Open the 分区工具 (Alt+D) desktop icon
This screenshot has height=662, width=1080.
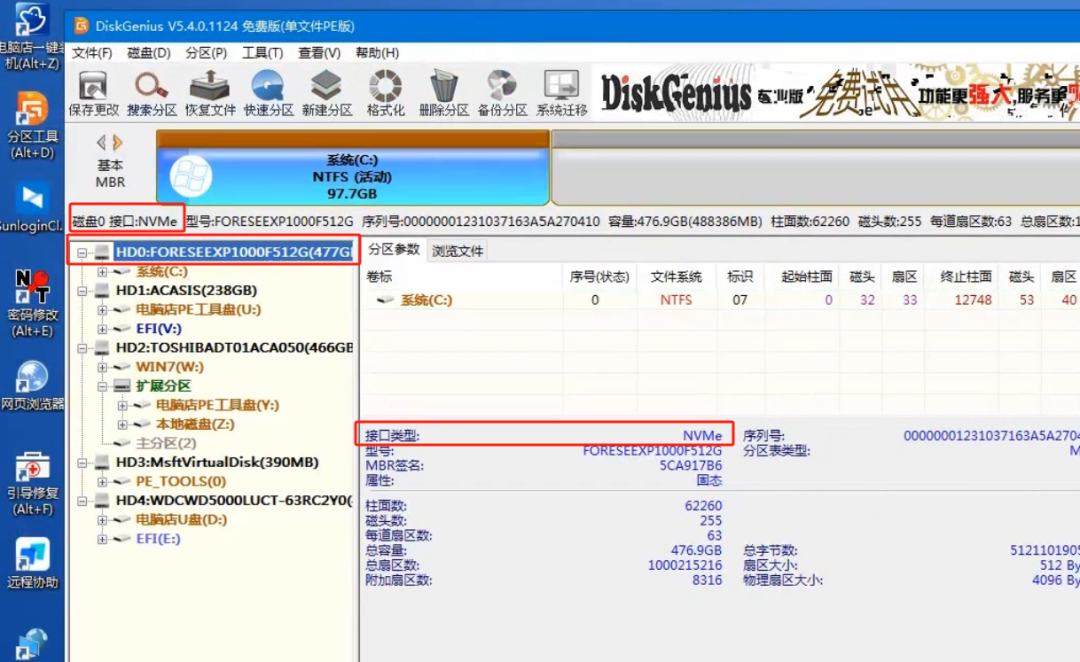click(32, 125)
